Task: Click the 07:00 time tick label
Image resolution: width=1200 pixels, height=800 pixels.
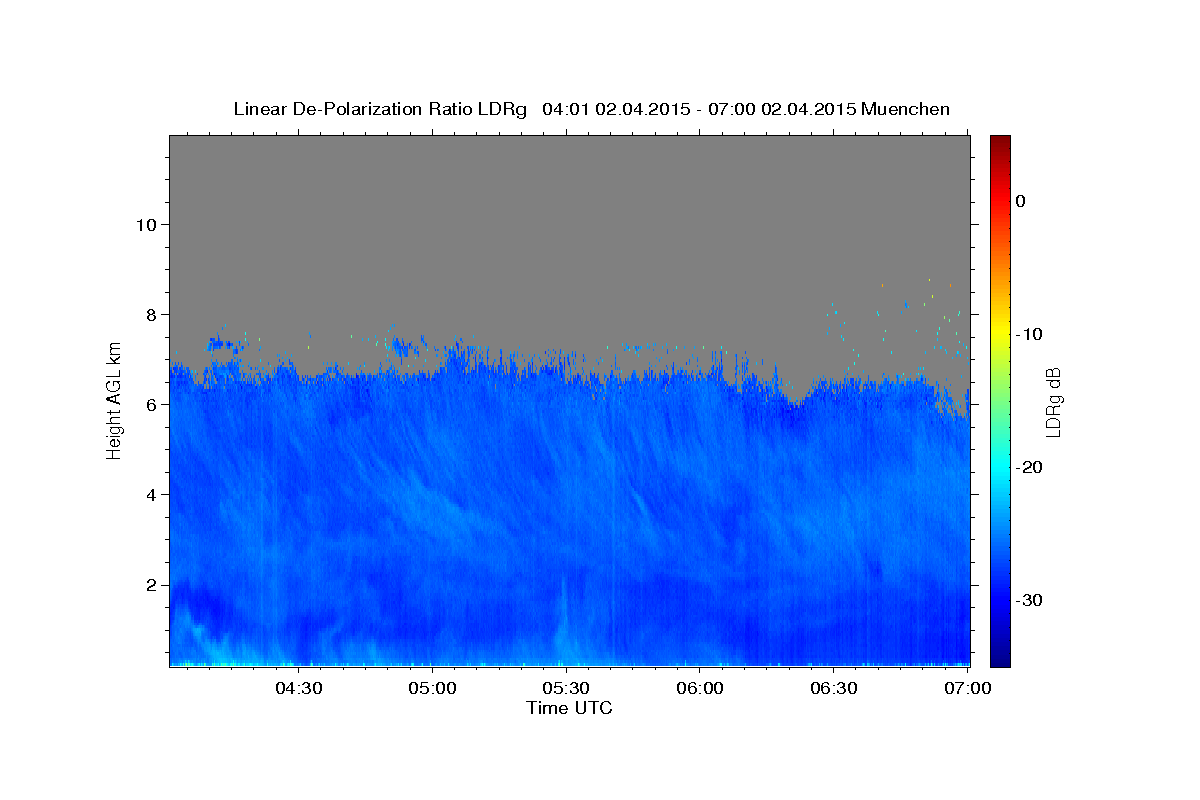Action: [968, 688]
